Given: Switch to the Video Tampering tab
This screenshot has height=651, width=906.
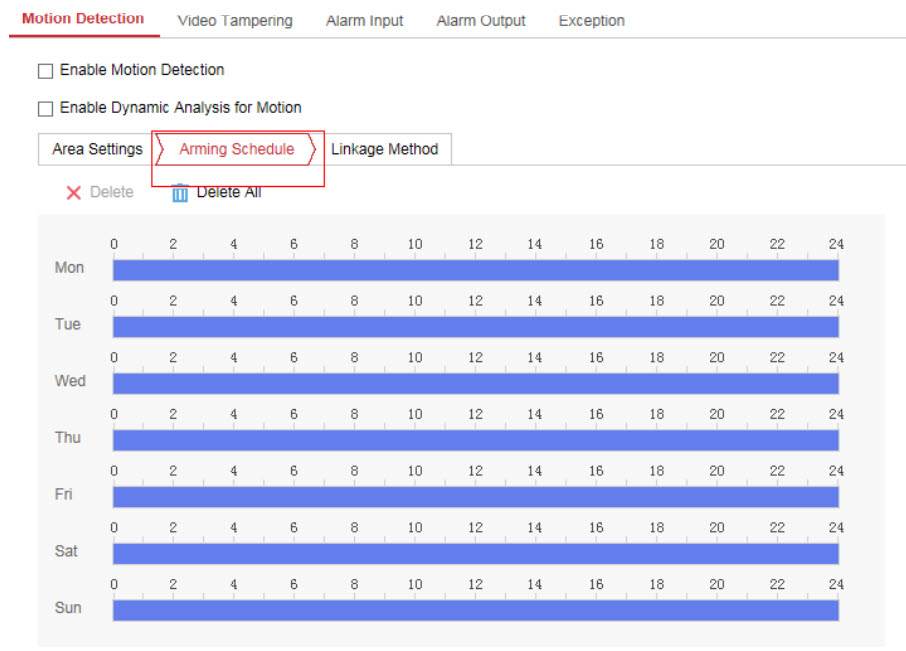Looking at the screenshot, I should pyautogui.click(x=234, y=20).
